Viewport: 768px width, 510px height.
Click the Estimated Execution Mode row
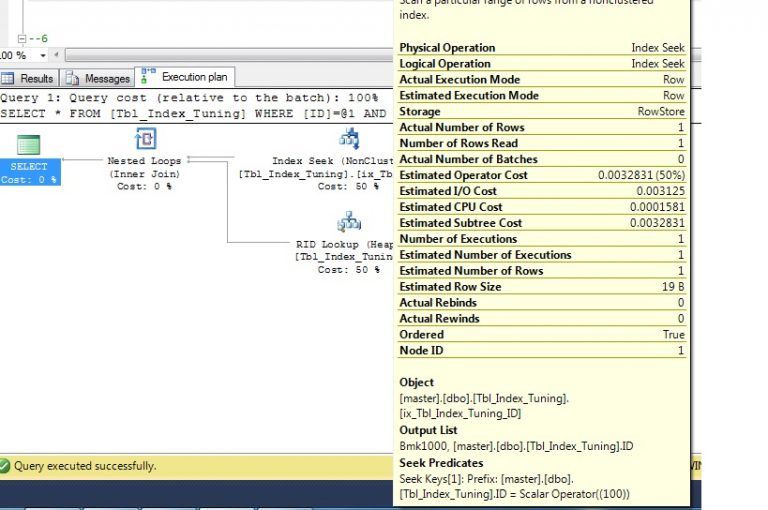click(x=542, y=96)
